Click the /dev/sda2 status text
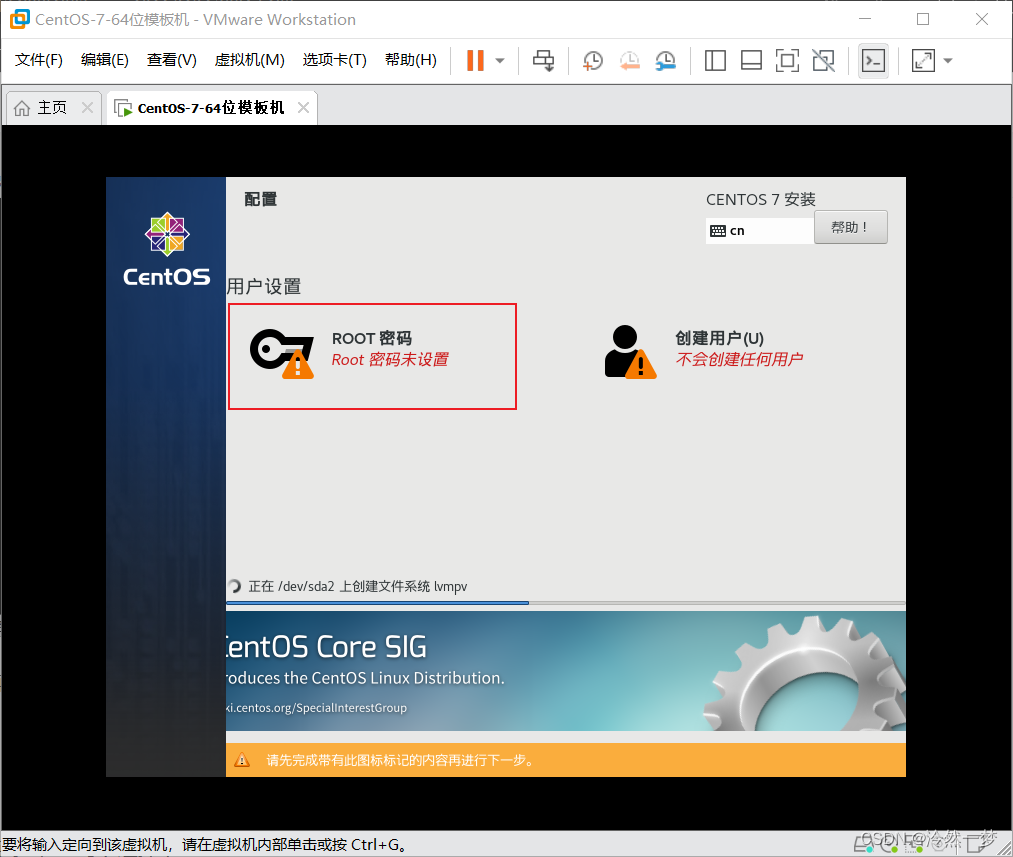Screen dimensions: 1013x857 click(x=358, y=586)
